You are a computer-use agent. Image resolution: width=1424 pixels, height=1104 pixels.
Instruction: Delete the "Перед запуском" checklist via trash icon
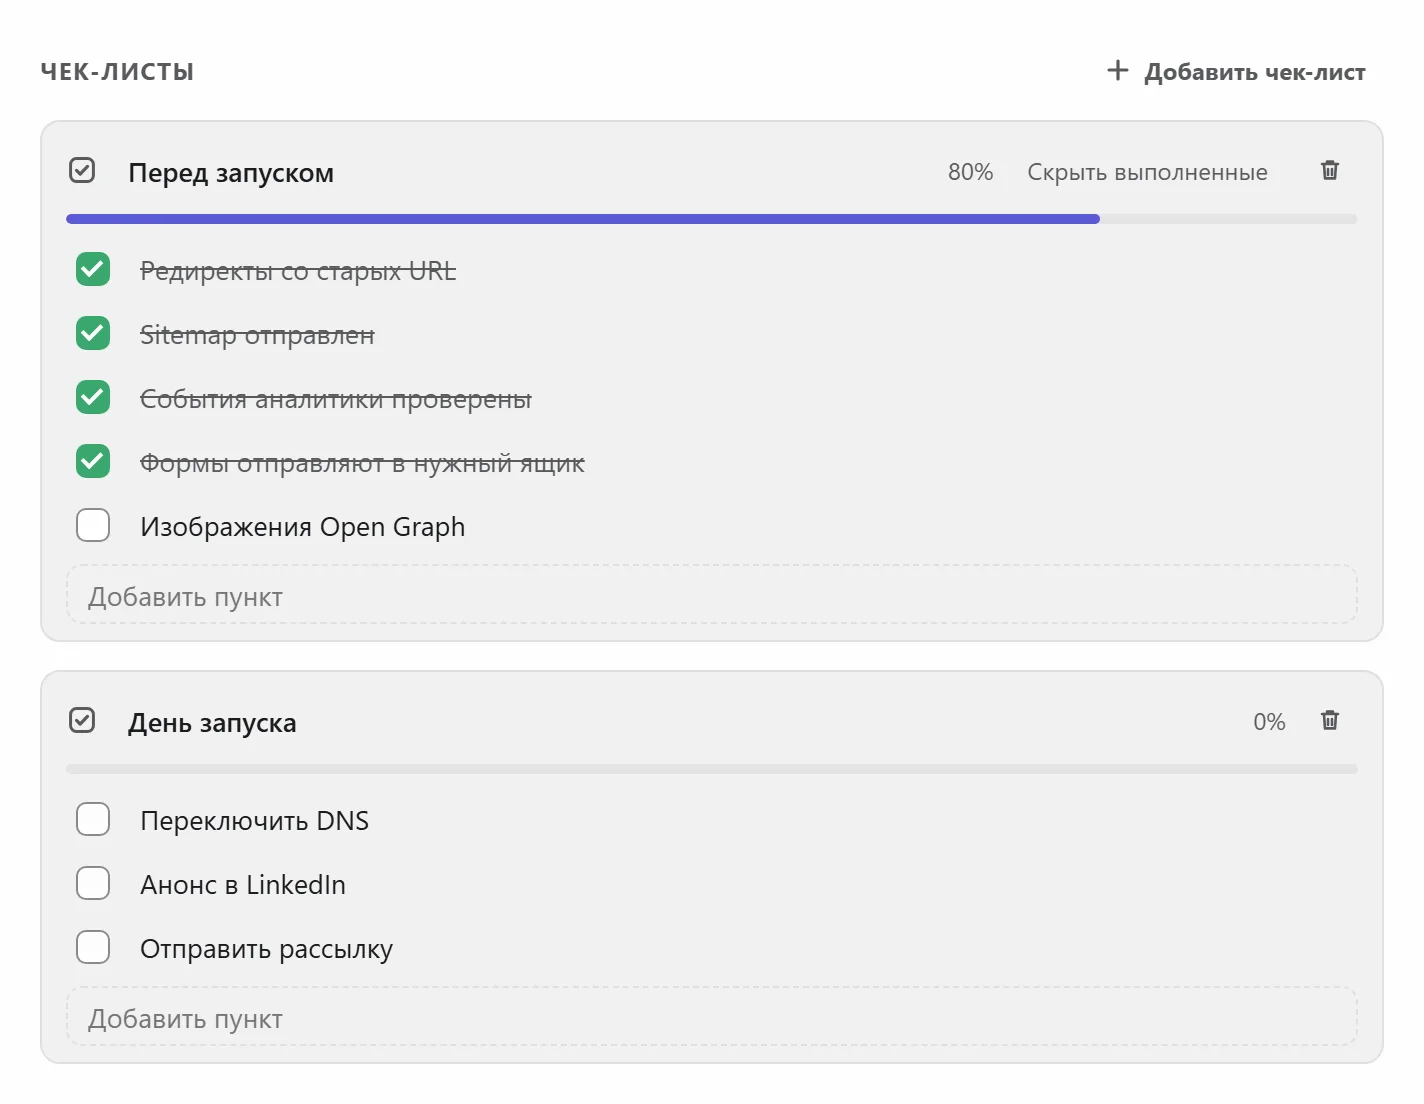click(x=1329, y=170)
